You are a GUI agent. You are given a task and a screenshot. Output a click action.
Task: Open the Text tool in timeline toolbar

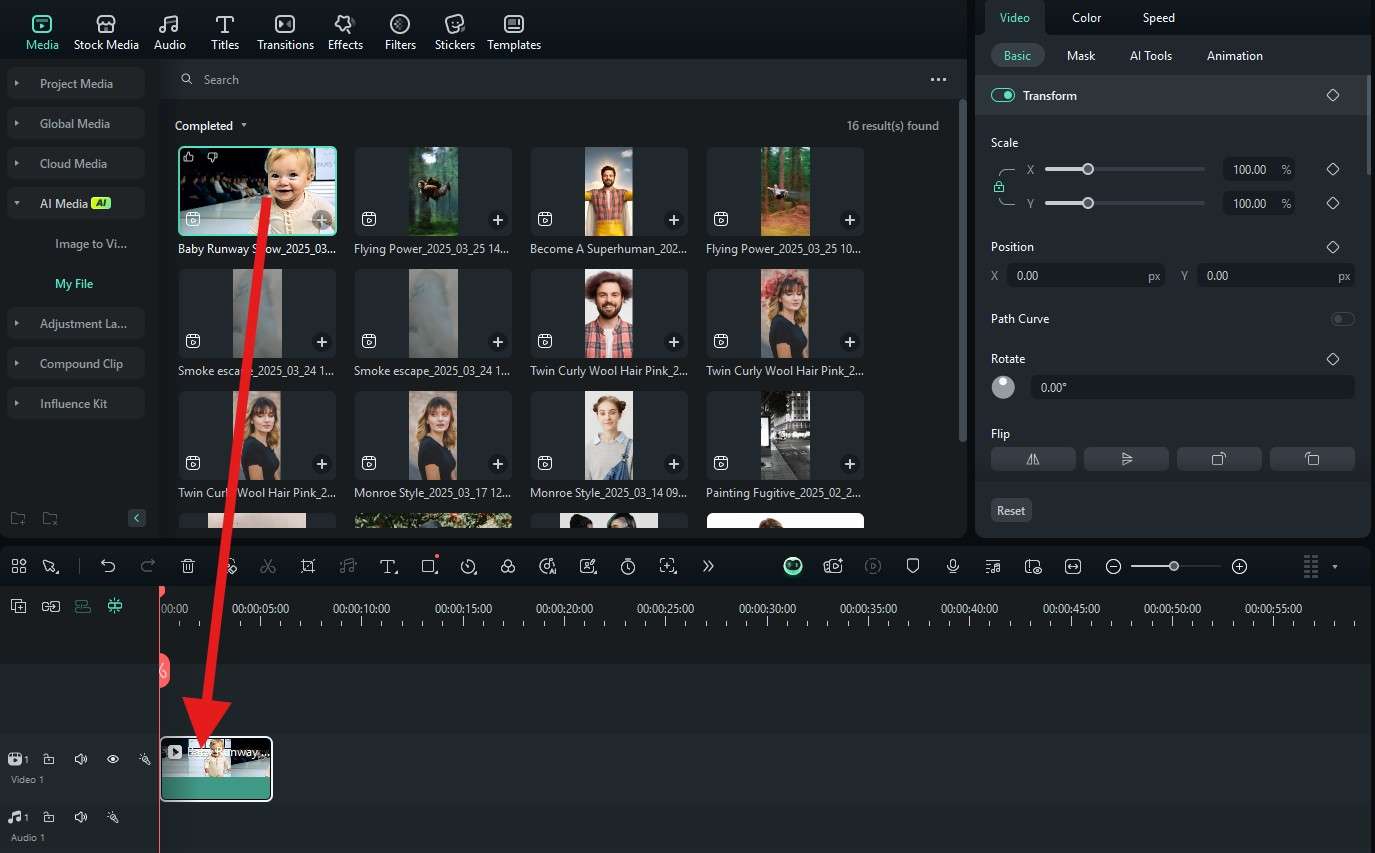tap(388, 566)
